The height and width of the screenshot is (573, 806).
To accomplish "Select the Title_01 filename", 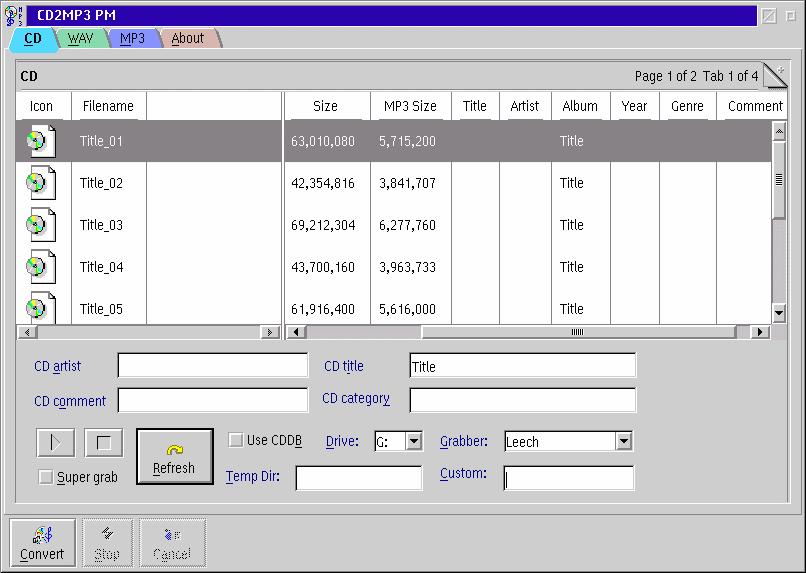I will point(101,141).
